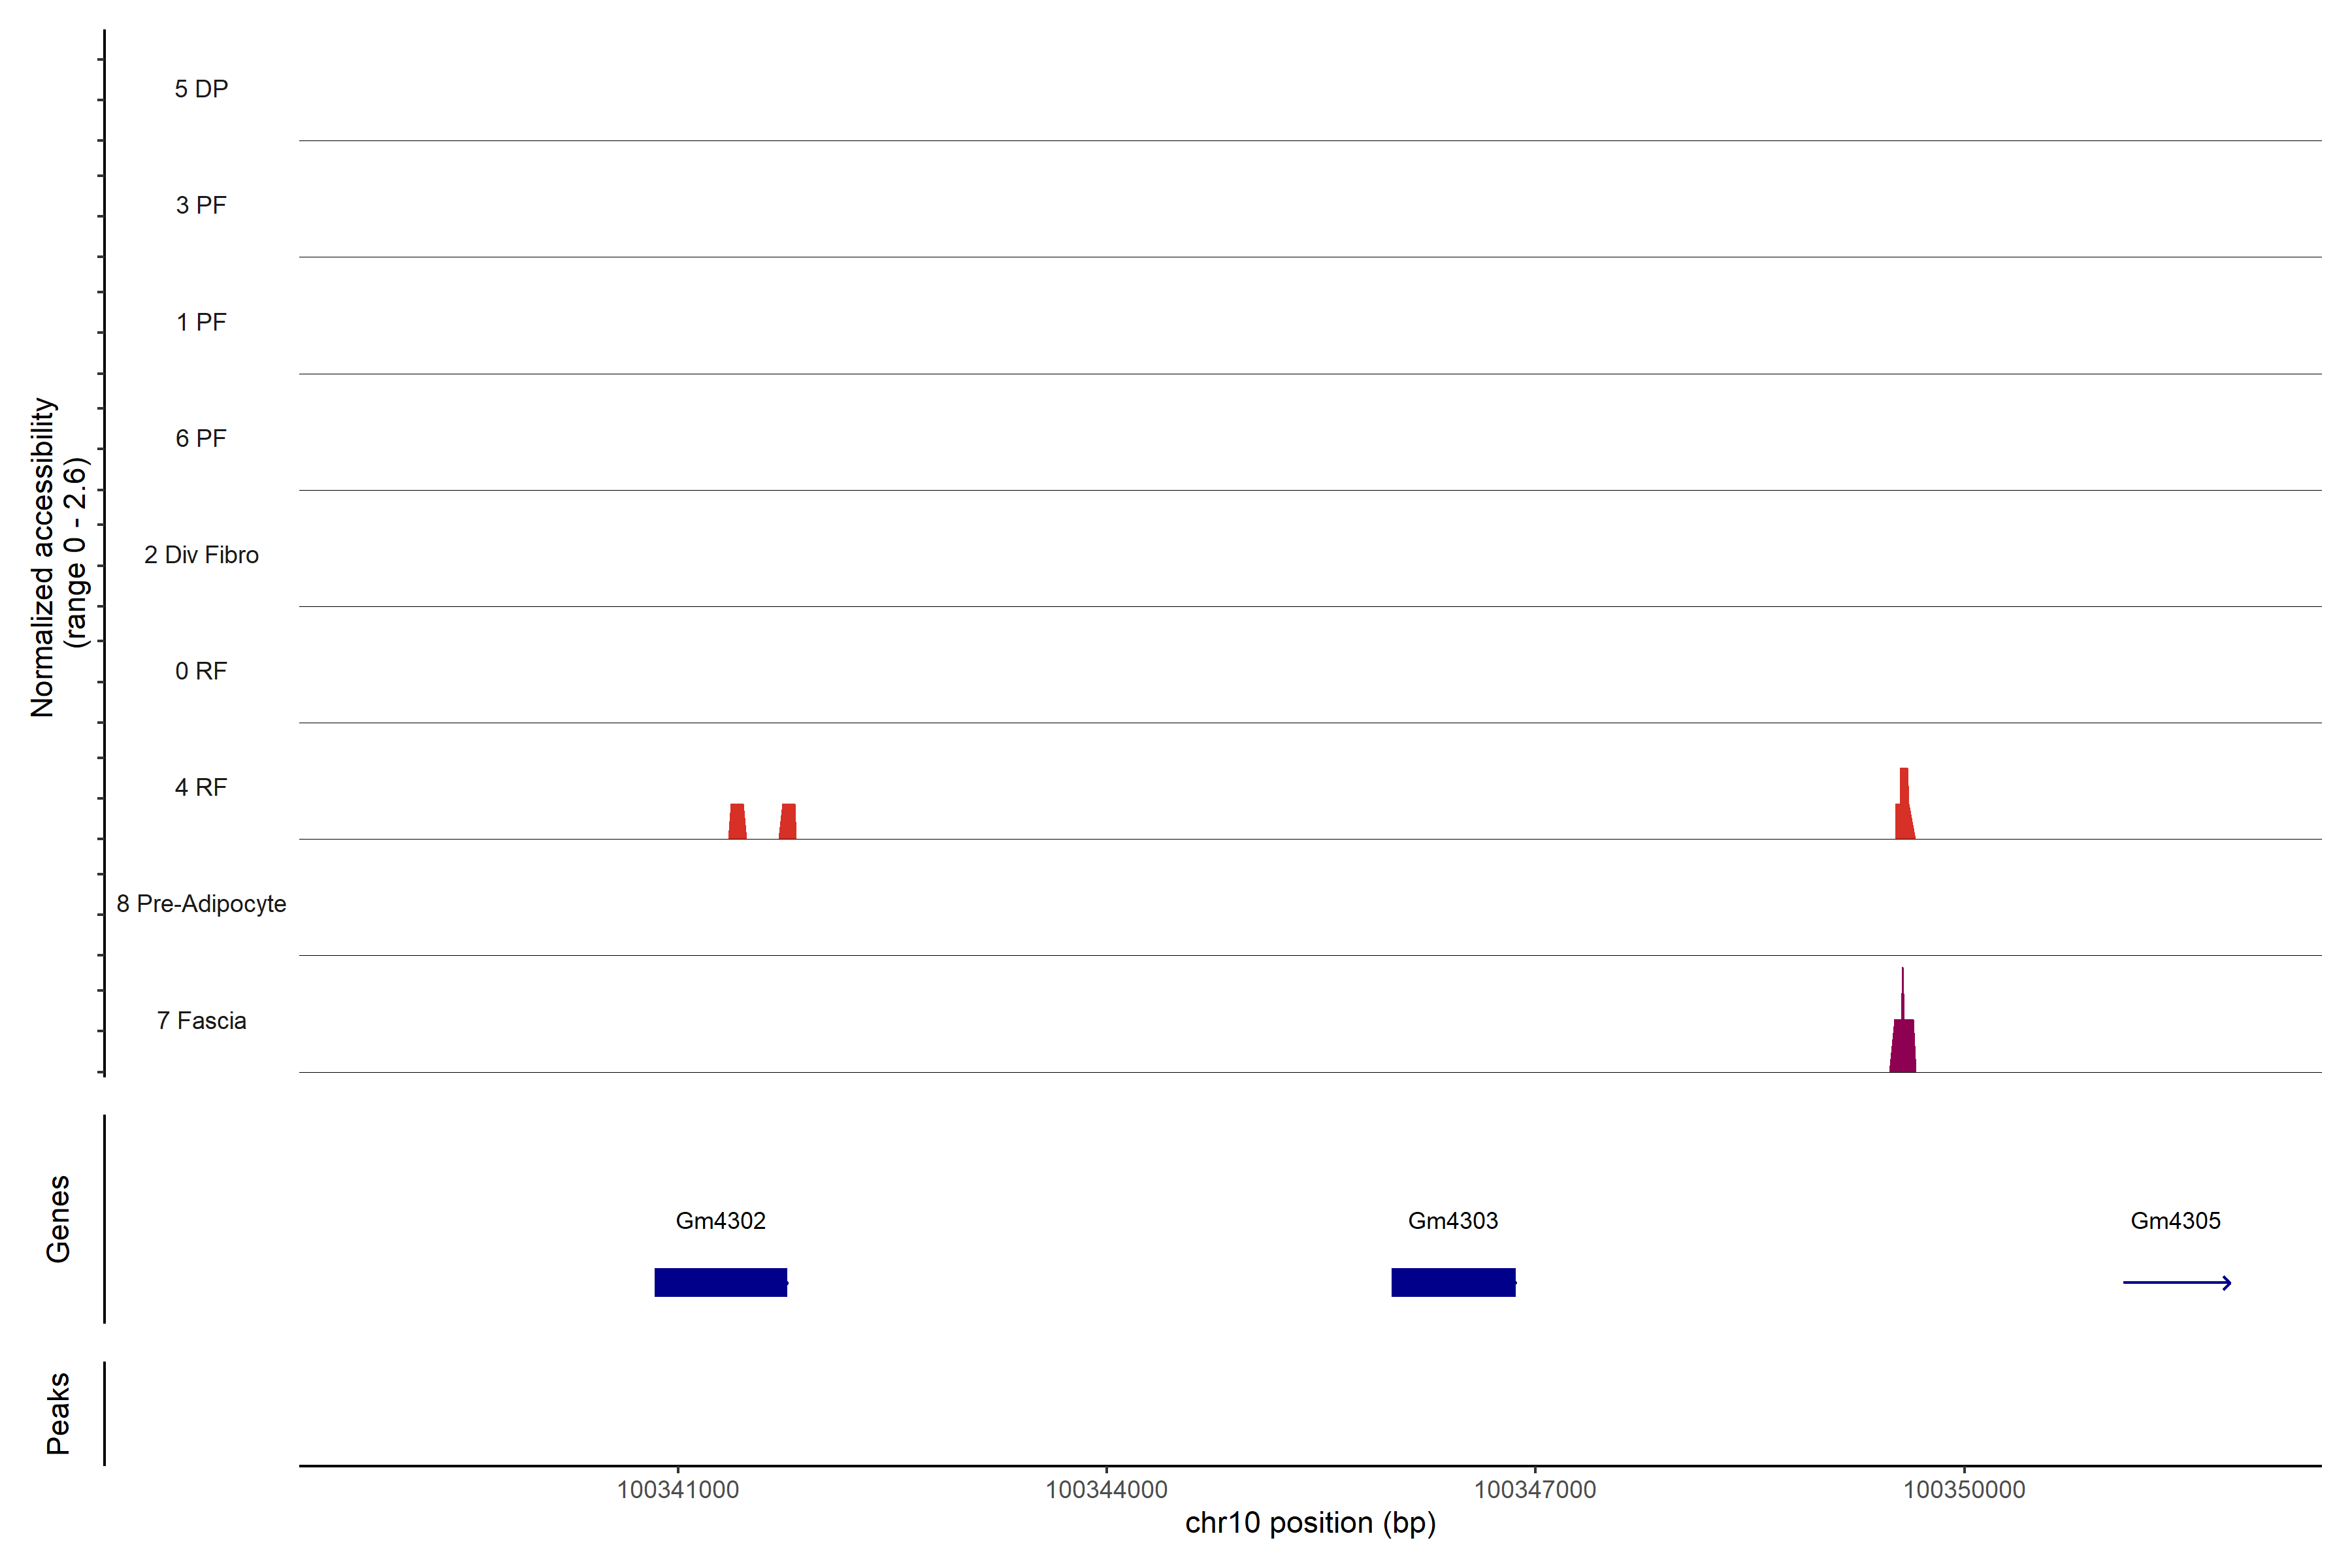The height and width of the screenshot is (1568, 2352).
Task: Click the Gm4305 gene label
Action: (2175, 1220)
